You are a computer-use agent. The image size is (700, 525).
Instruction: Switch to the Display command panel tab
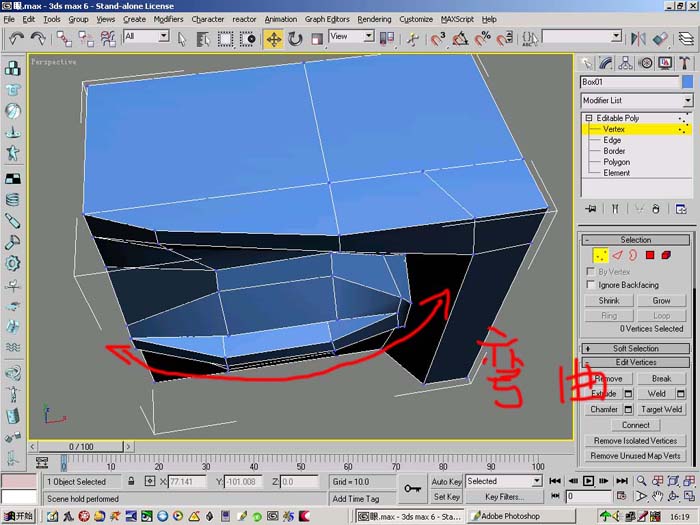coord(665,63)
